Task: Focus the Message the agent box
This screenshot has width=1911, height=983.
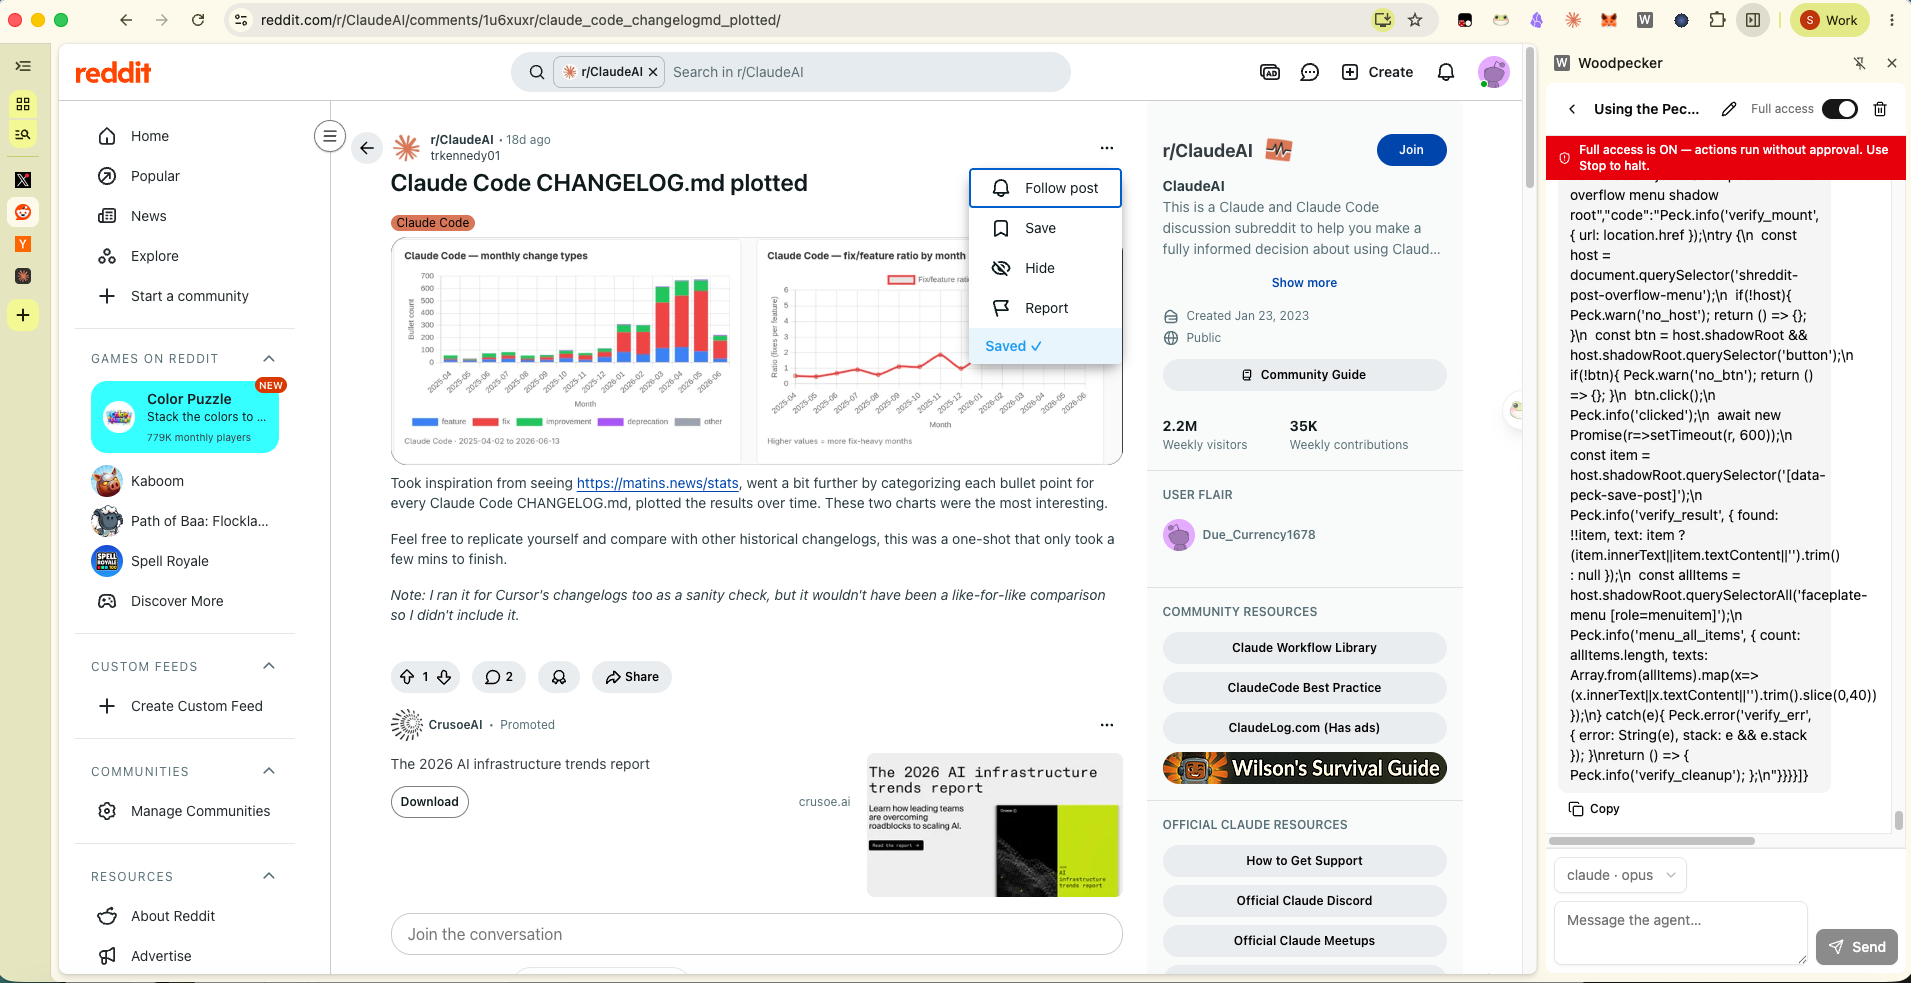Action: click(x=1680, y=932)
